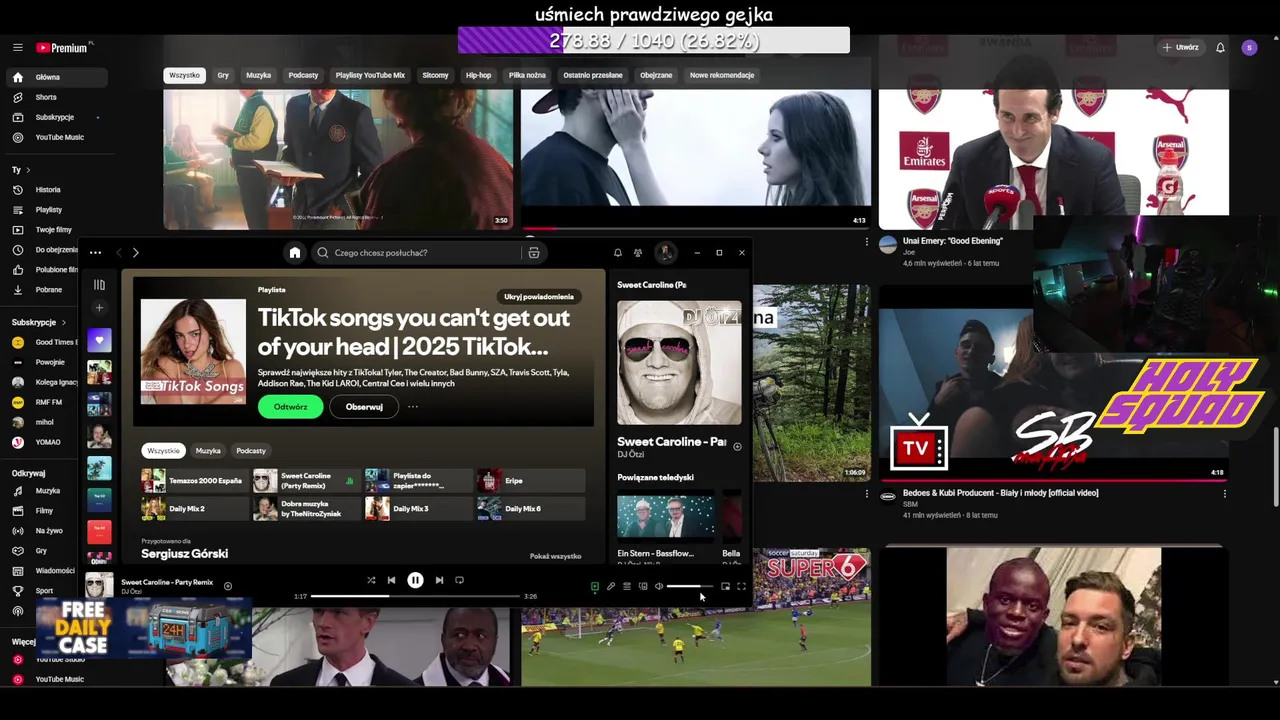The height and width of the screenshot is (720, 1280).
Task: Click Pokaż wszystko link
Action: pos(555,556)
